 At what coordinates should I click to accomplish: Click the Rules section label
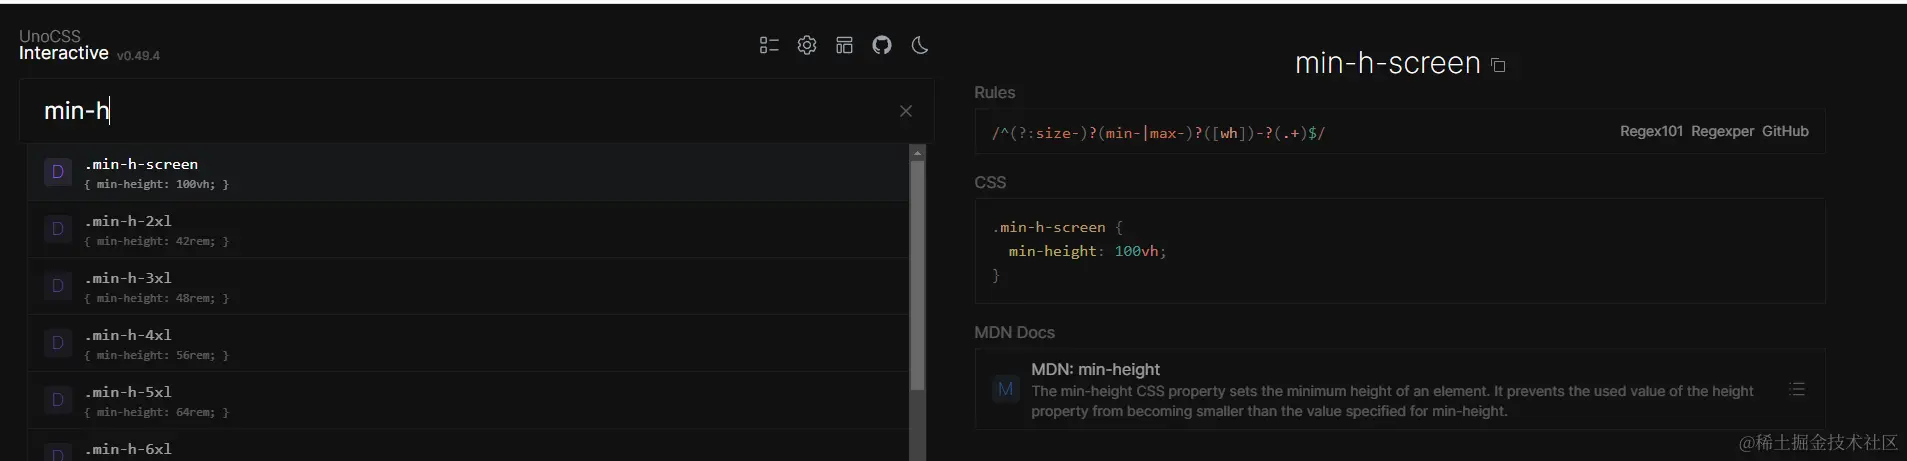pos(994,92)
